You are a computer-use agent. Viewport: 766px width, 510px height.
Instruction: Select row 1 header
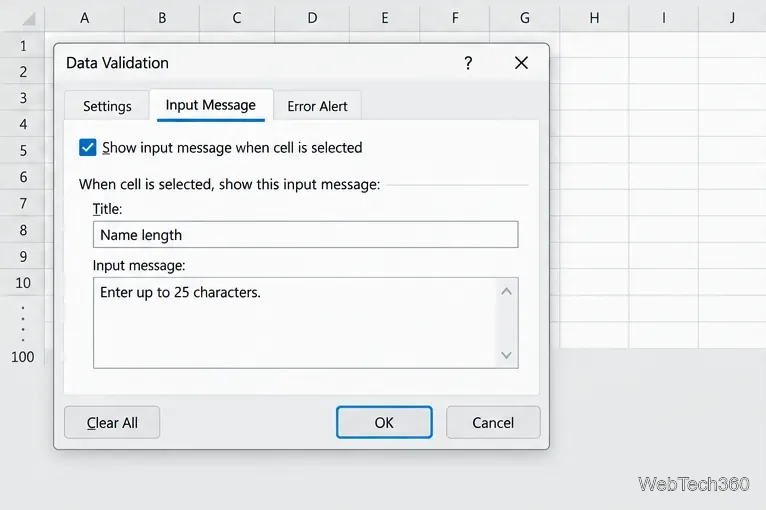click(23, 45)
